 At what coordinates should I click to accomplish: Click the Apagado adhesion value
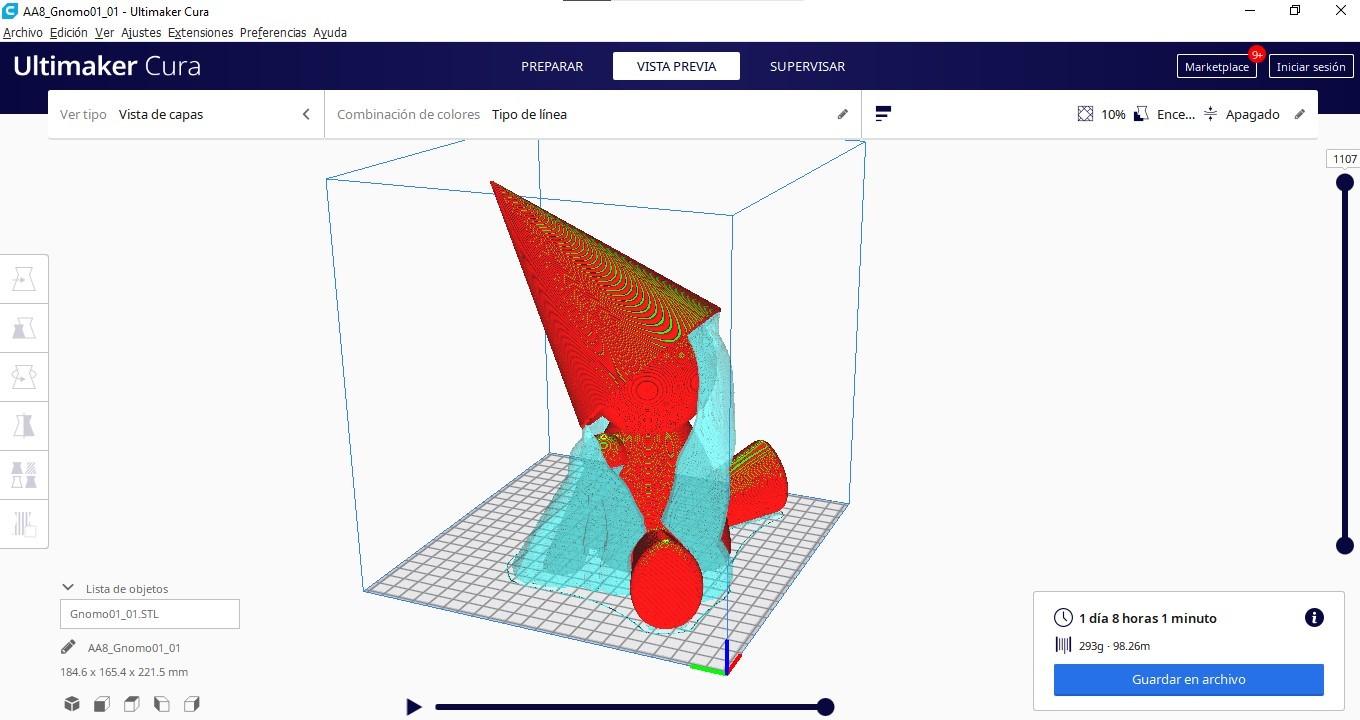click(1253, 114)
